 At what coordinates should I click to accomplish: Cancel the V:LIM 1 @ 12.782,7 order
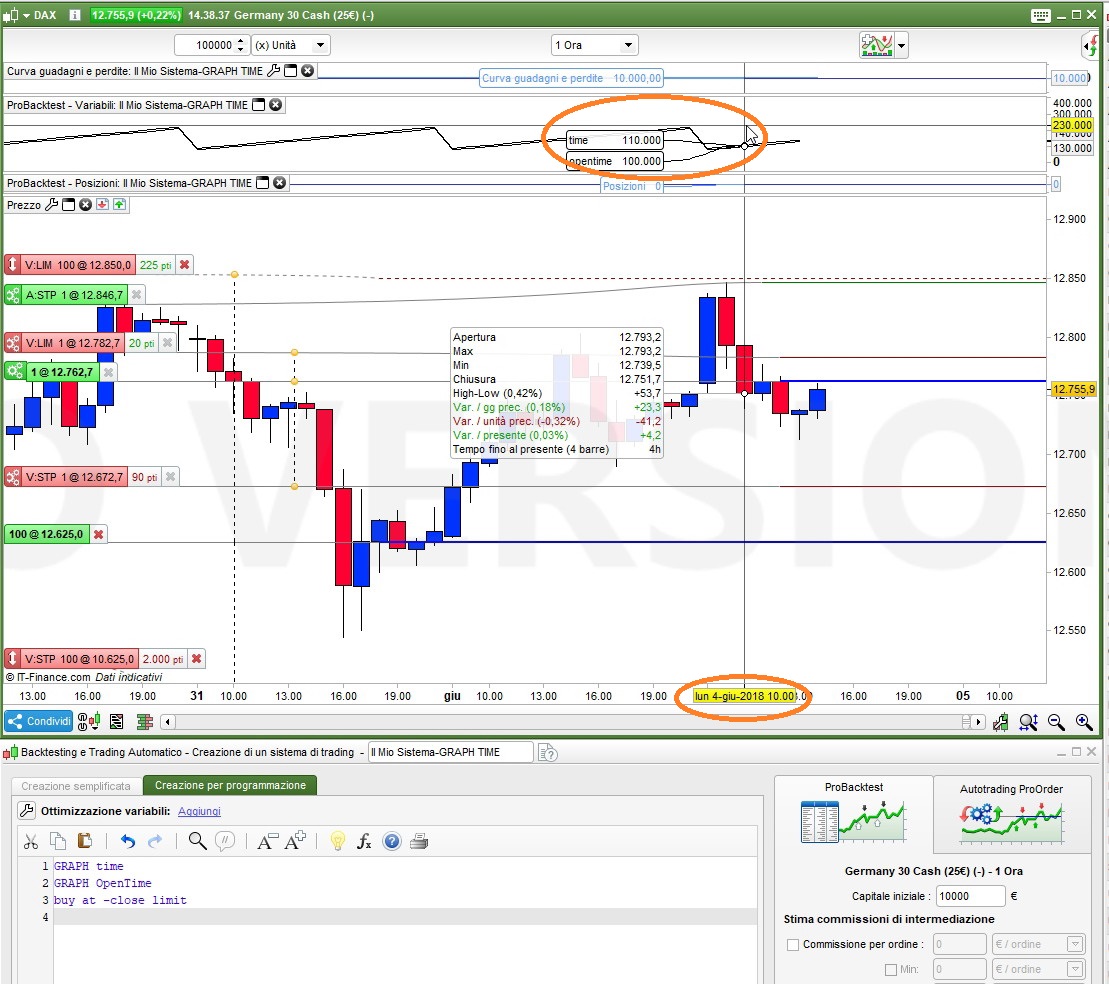coord(168,343)
